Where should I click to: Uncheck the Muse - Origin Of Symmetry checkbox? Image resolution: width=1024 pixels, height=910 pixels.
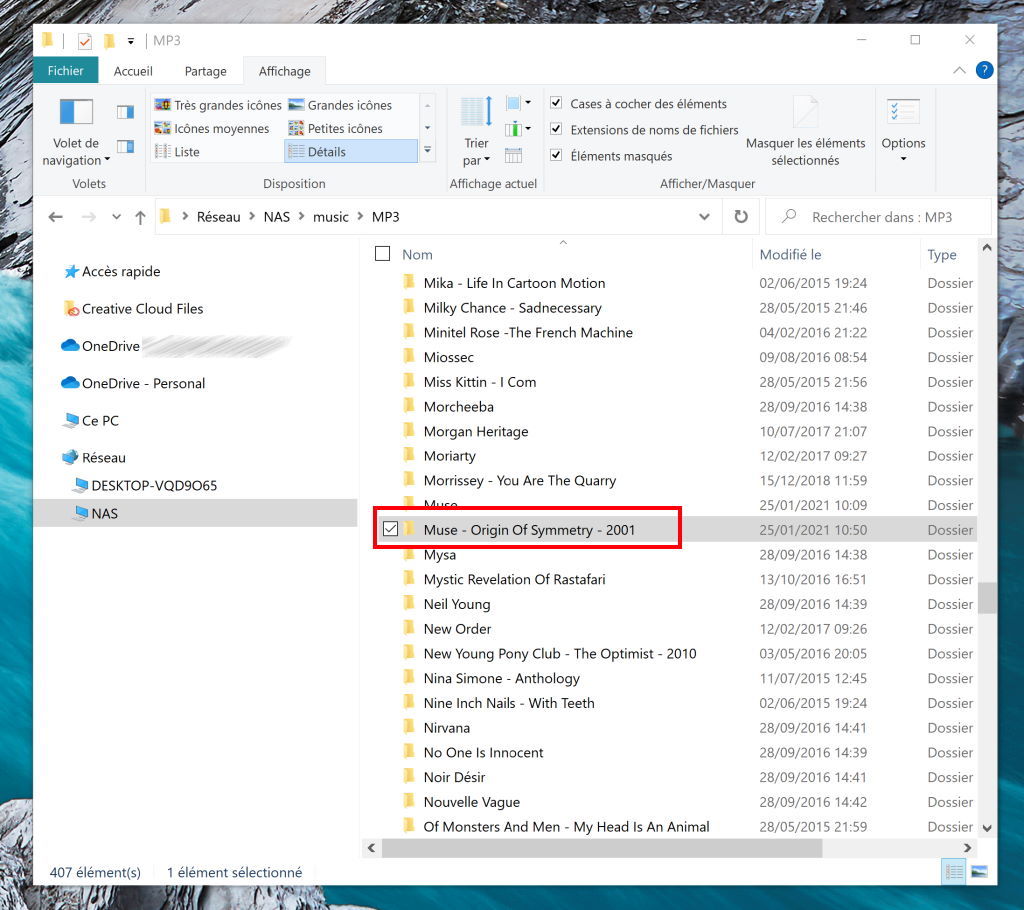391,528
